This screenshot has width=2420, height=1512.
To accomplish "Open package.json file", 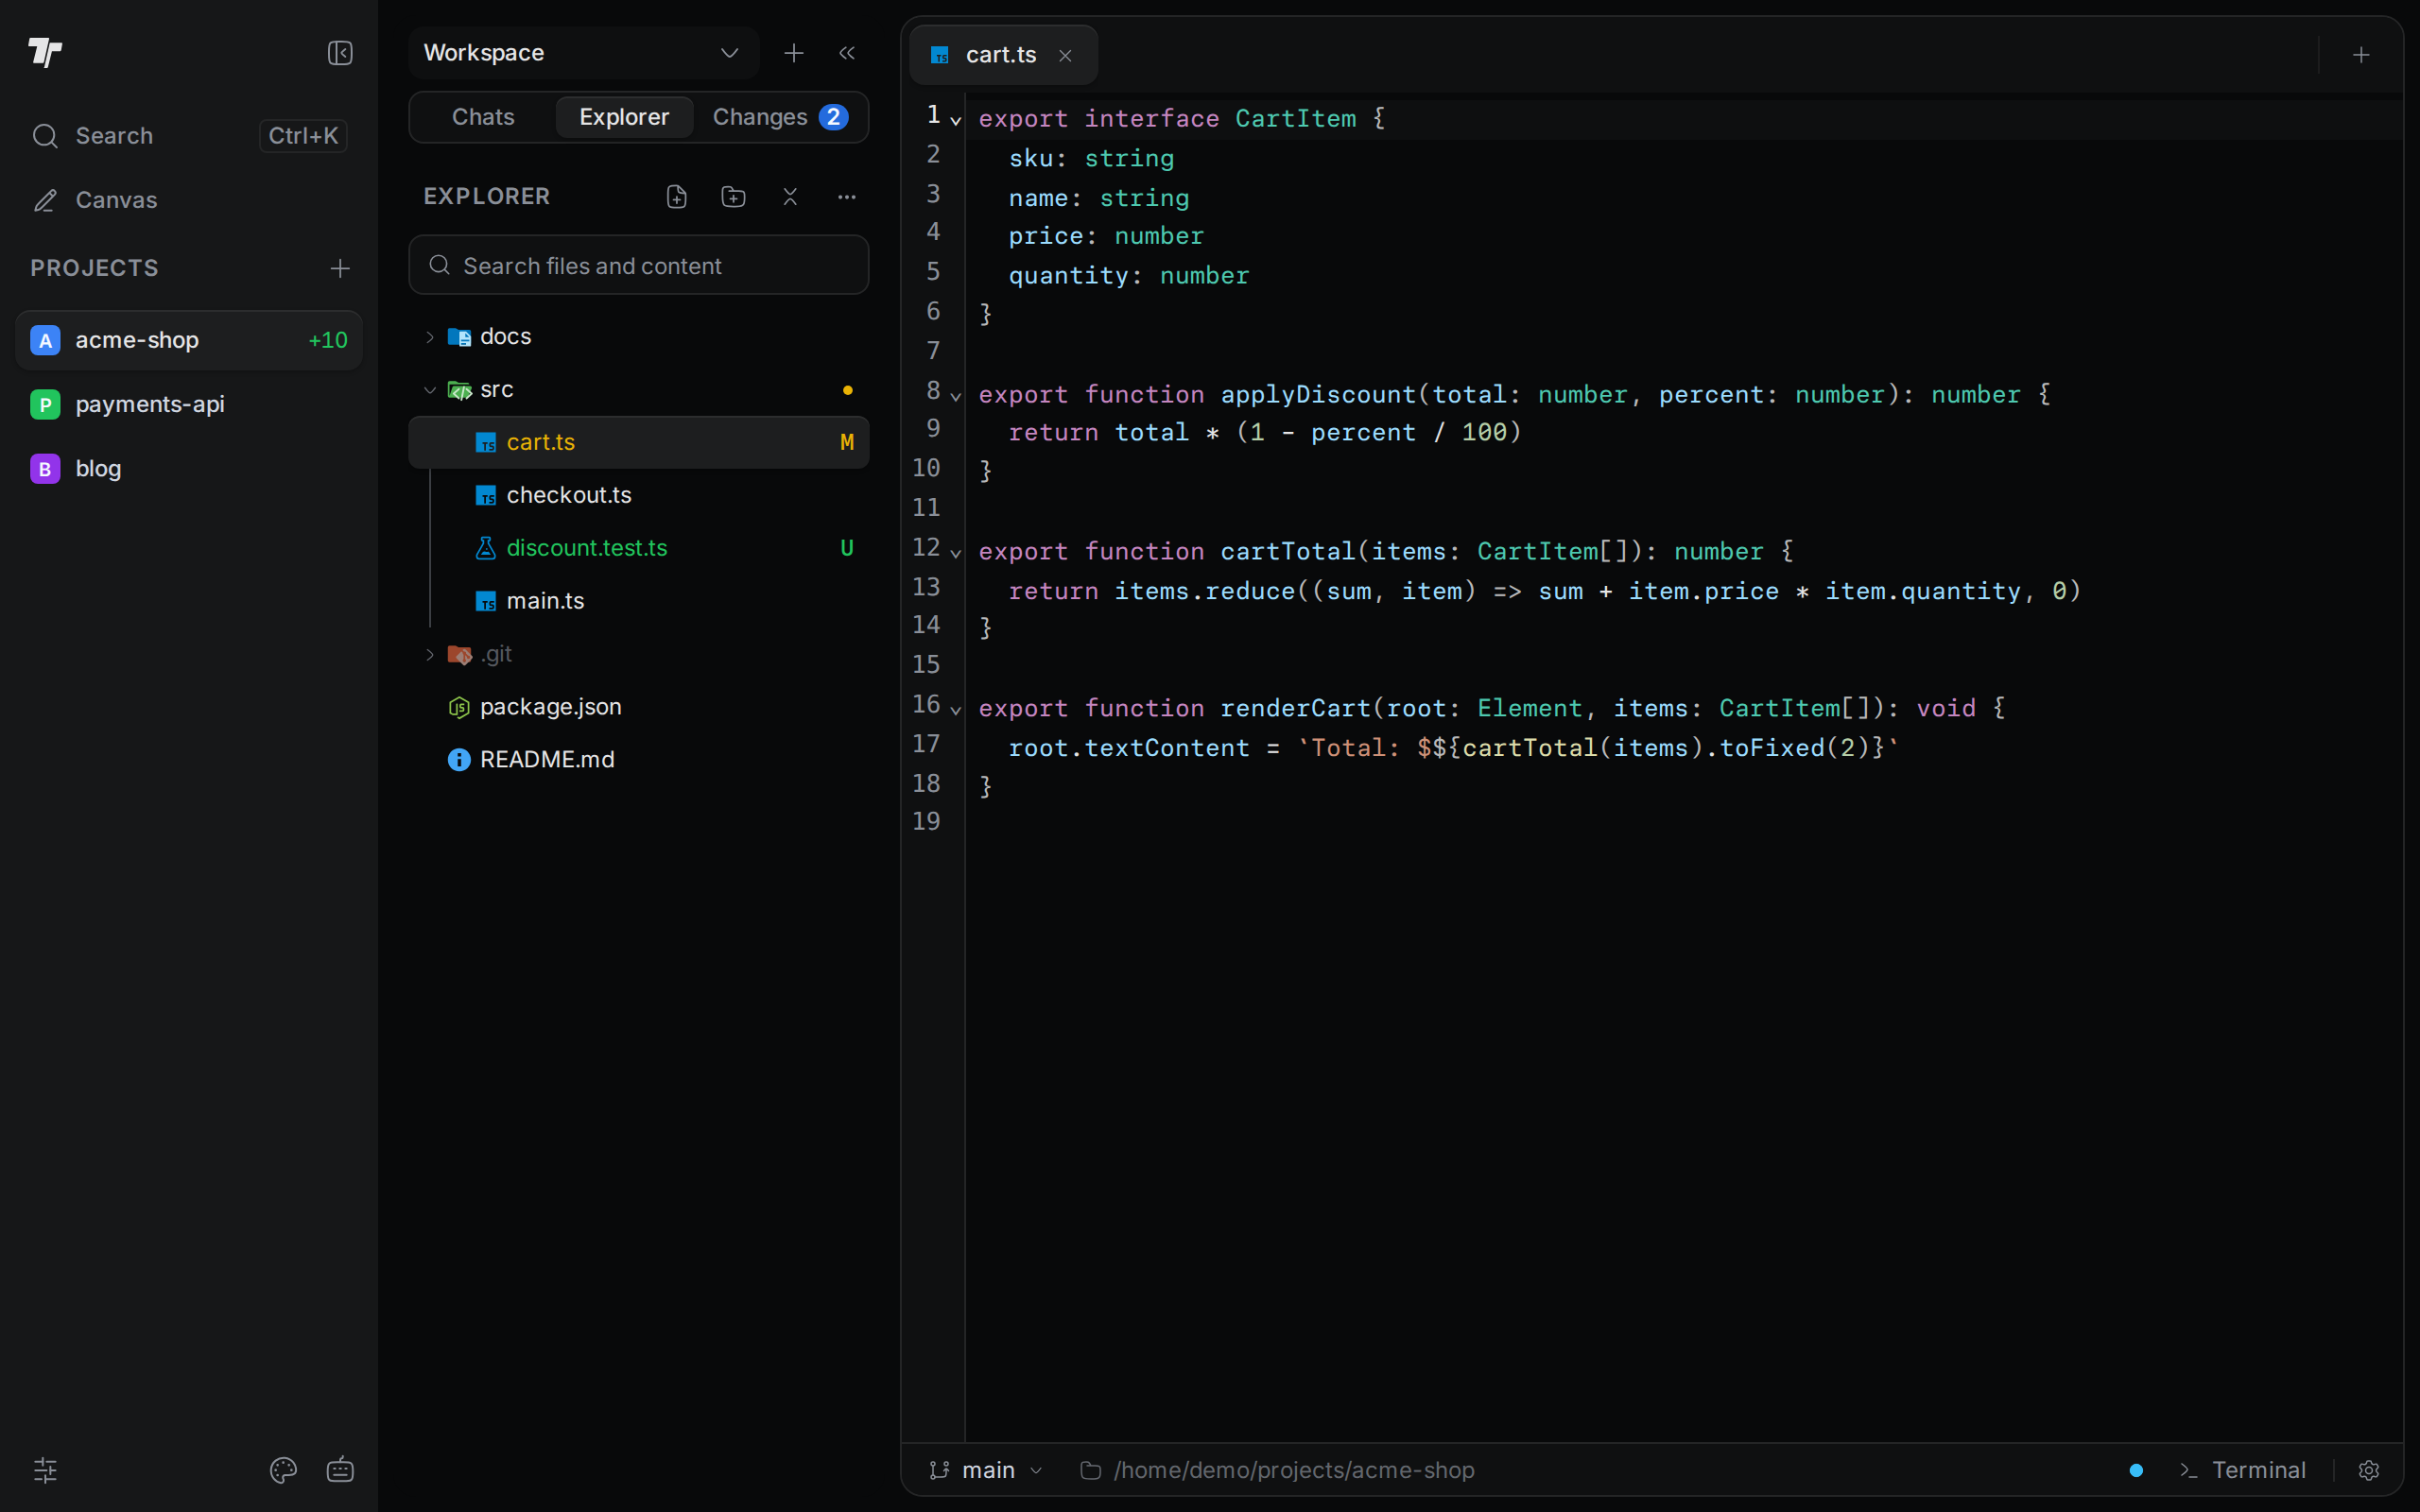I will (639, 707).
